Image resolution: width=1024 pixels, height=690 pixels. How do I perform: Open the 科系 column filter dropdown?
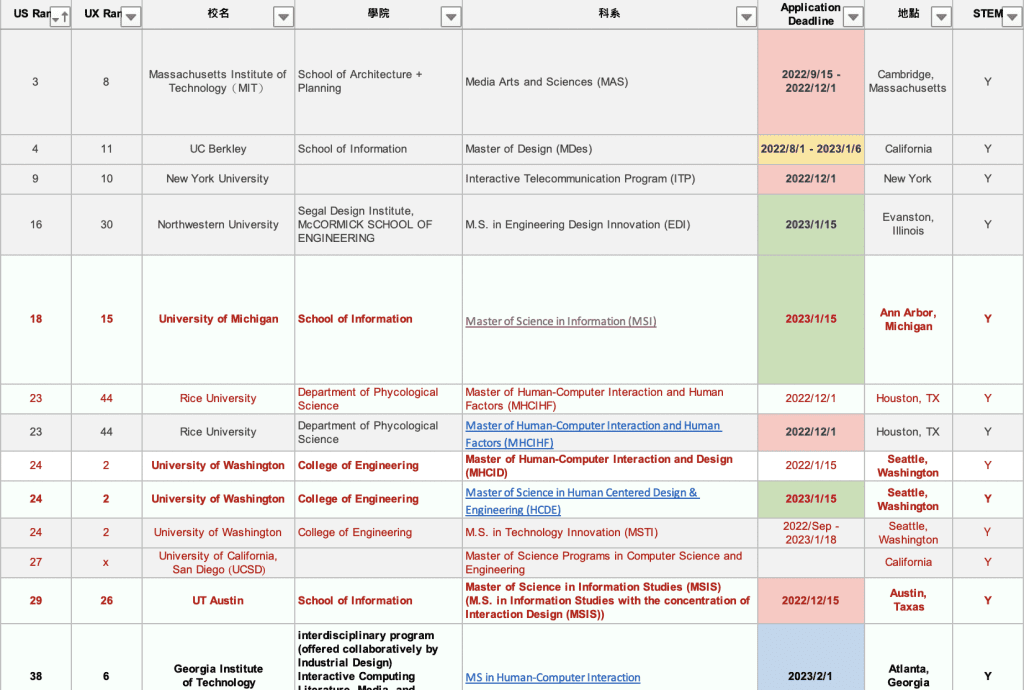pos(746,18)
